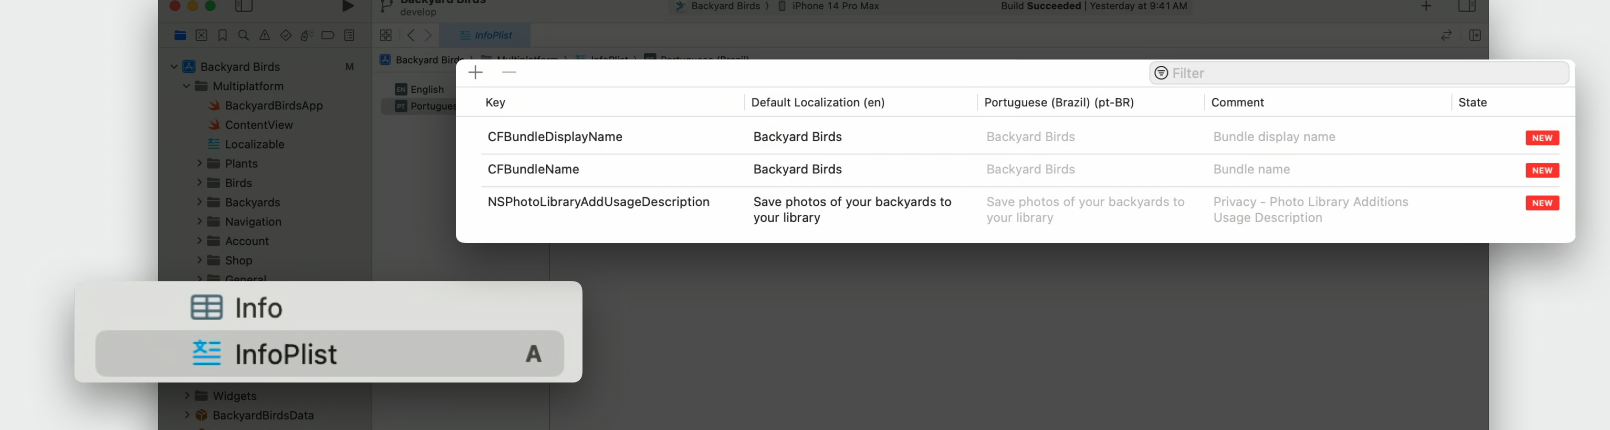Expand the Backyards folder
This screenshot has height=430, width=1610.
pyautogui.click(x=199, y=202)
